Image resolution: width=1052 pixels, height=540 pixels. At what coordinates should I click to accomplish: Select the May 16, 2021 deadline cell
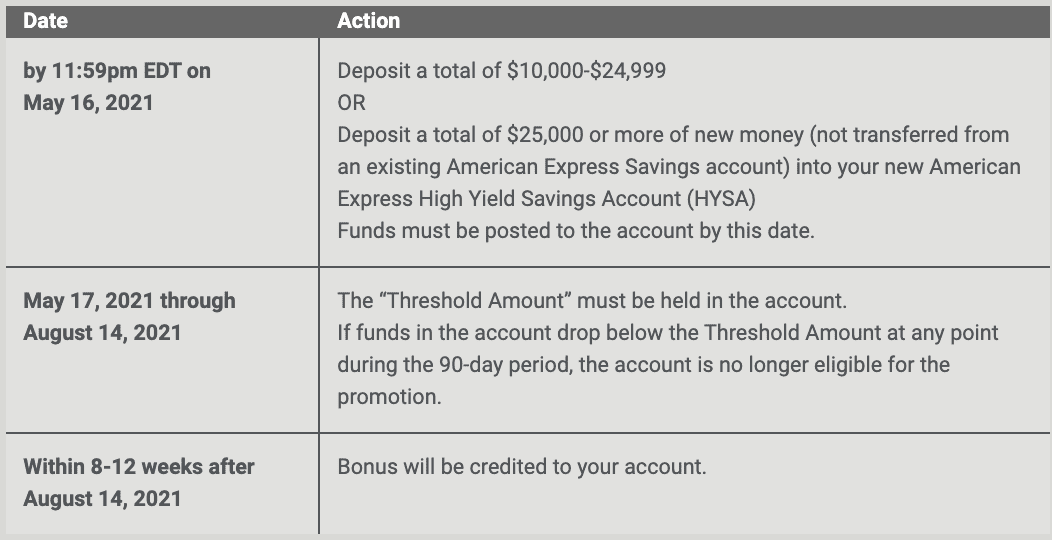[162, 152]
